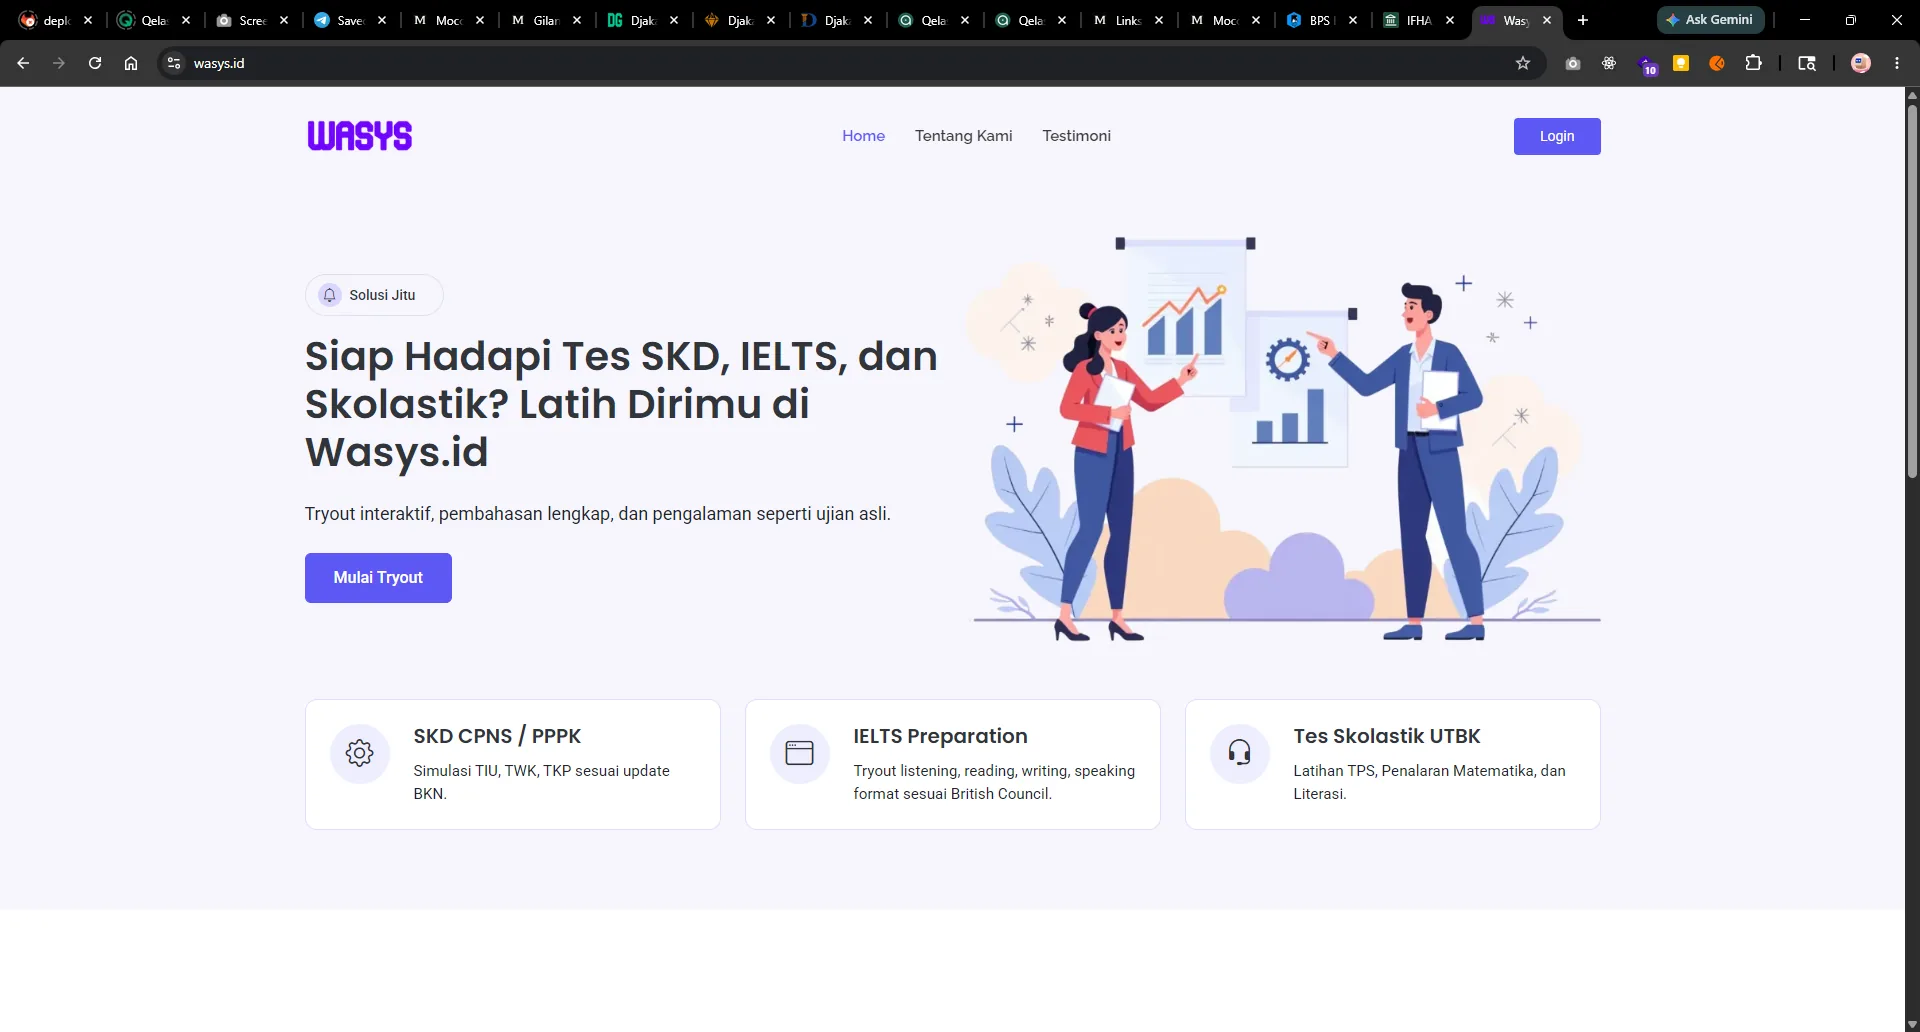Open the browser home page icon
This screenshot has width=1920, height=1032.
click(131, 63)
